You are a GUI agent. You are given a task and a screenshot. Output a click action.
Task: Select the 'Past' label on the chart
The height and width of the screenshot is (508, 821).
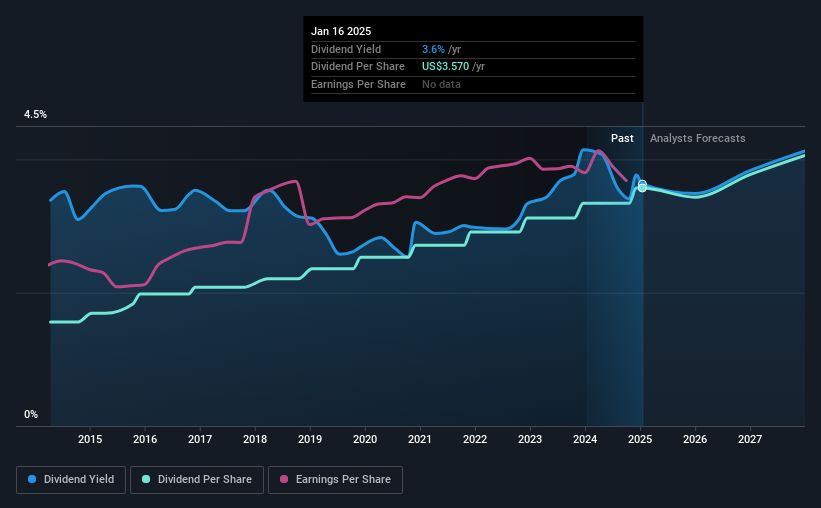622,138
